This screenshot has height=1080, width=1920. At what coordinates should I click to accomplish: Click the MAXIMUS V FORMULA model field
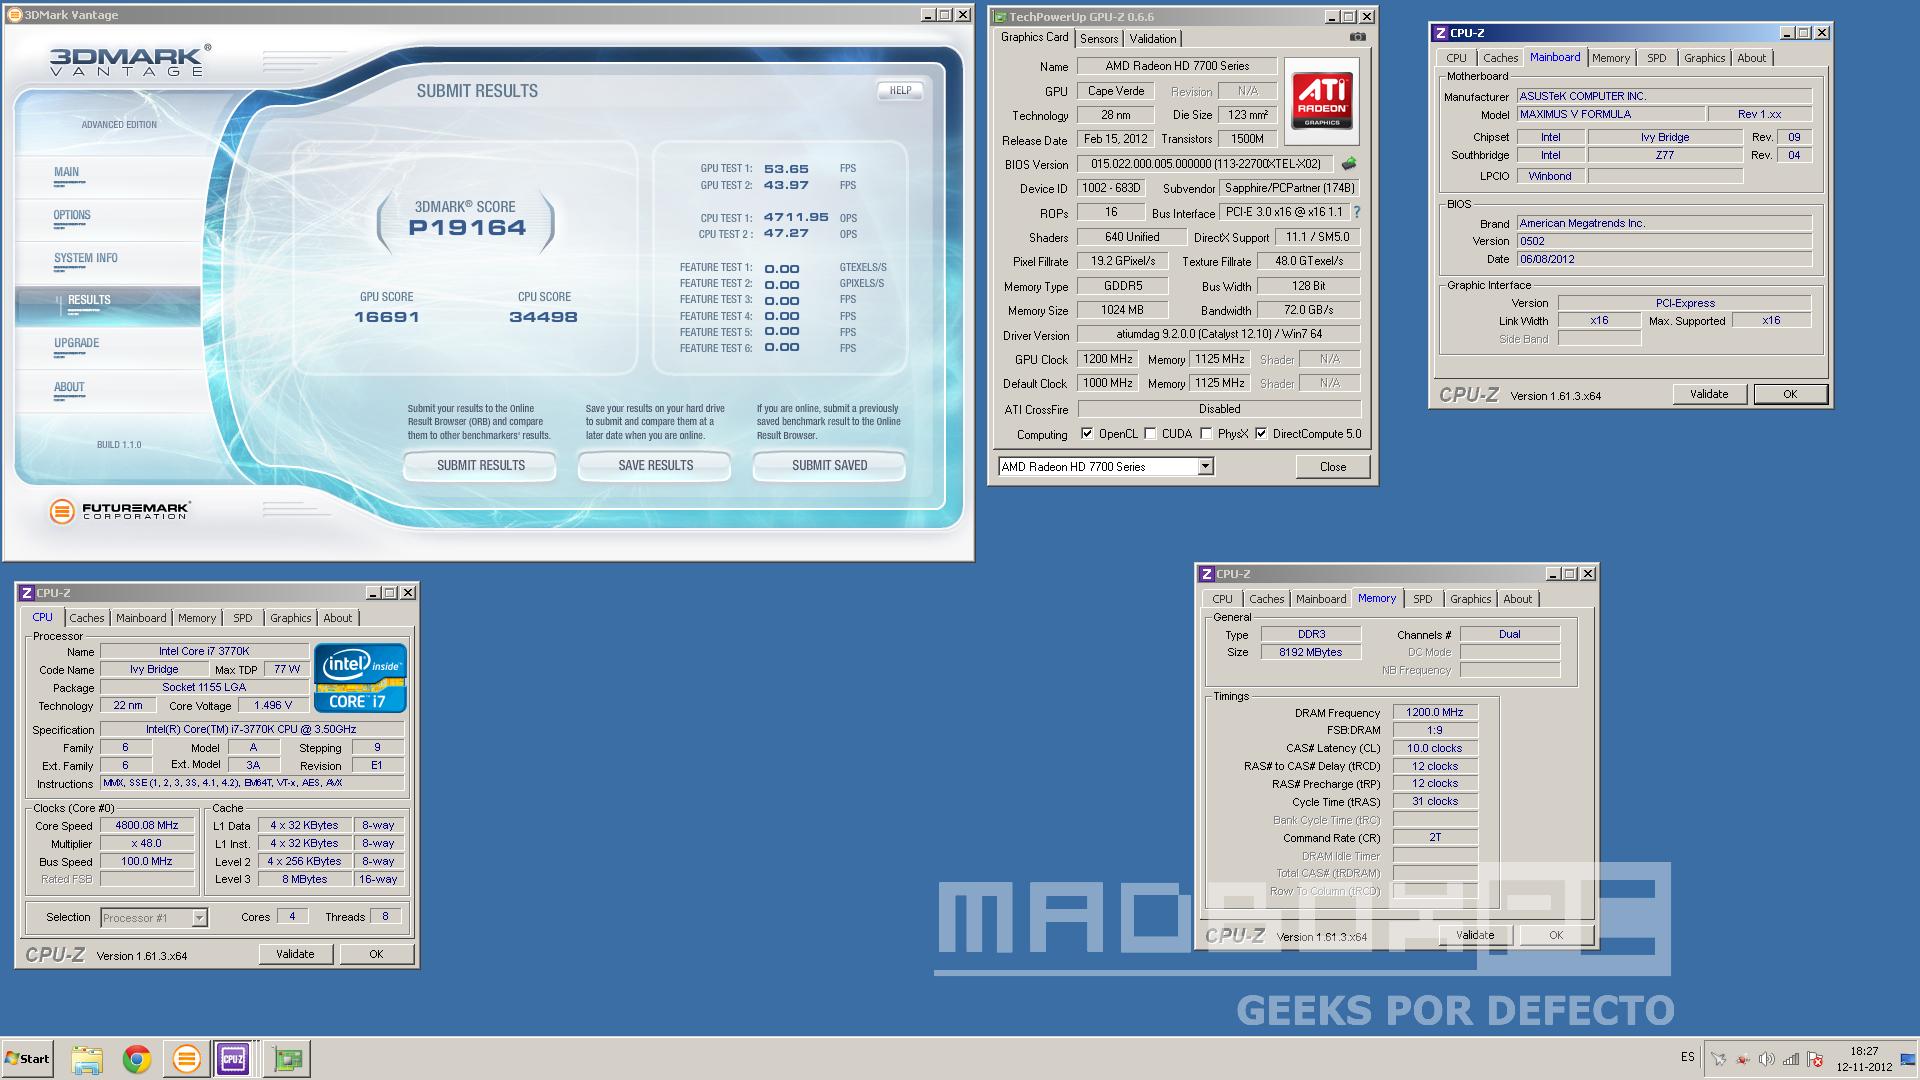(x=1611, y=114)
